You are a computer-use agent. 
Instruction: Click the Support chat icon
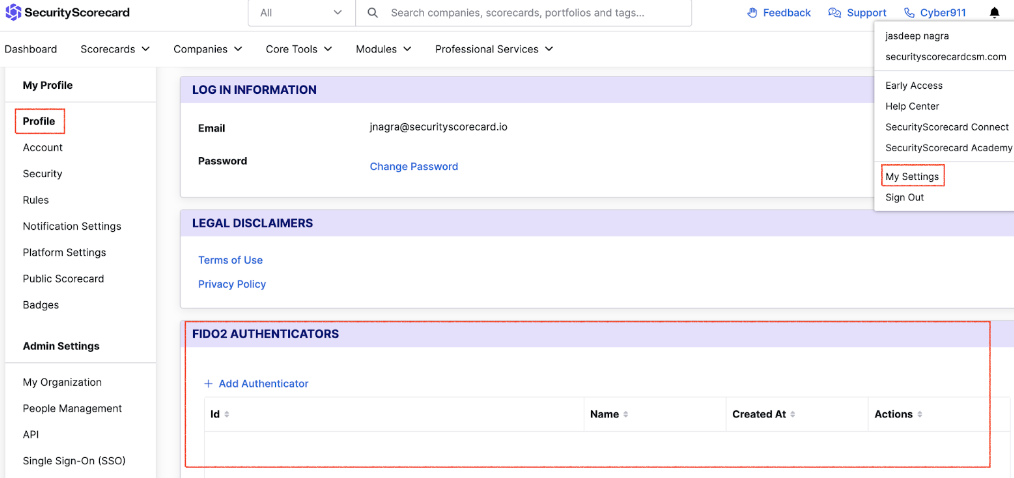(x=834, y=12)
